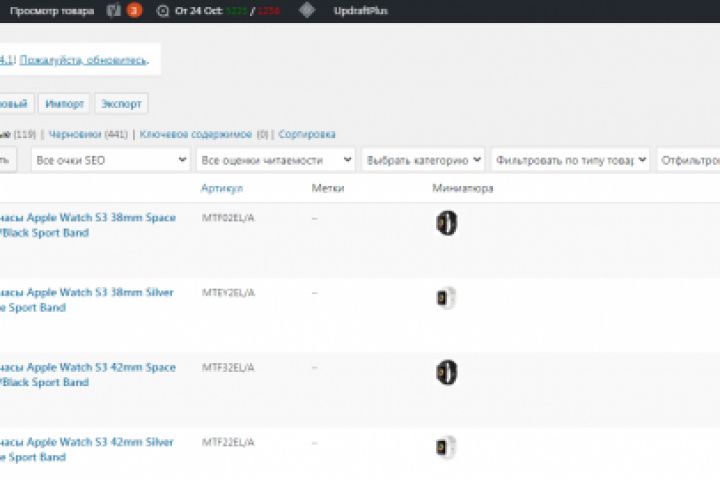Open the 'Все очки SEO' dropdown
The width and height of the screenshot is (720, 480).
click(111, 160)
